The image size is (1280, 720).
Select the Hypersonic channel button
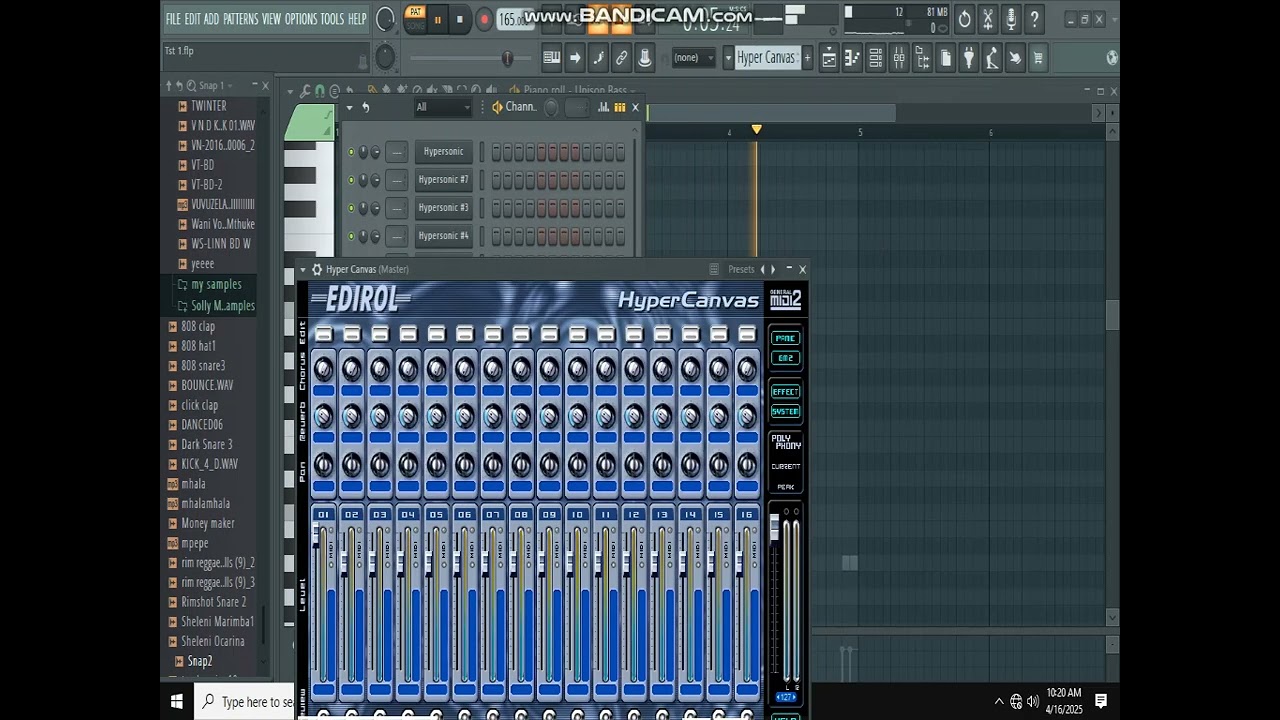tap(443, 152)
